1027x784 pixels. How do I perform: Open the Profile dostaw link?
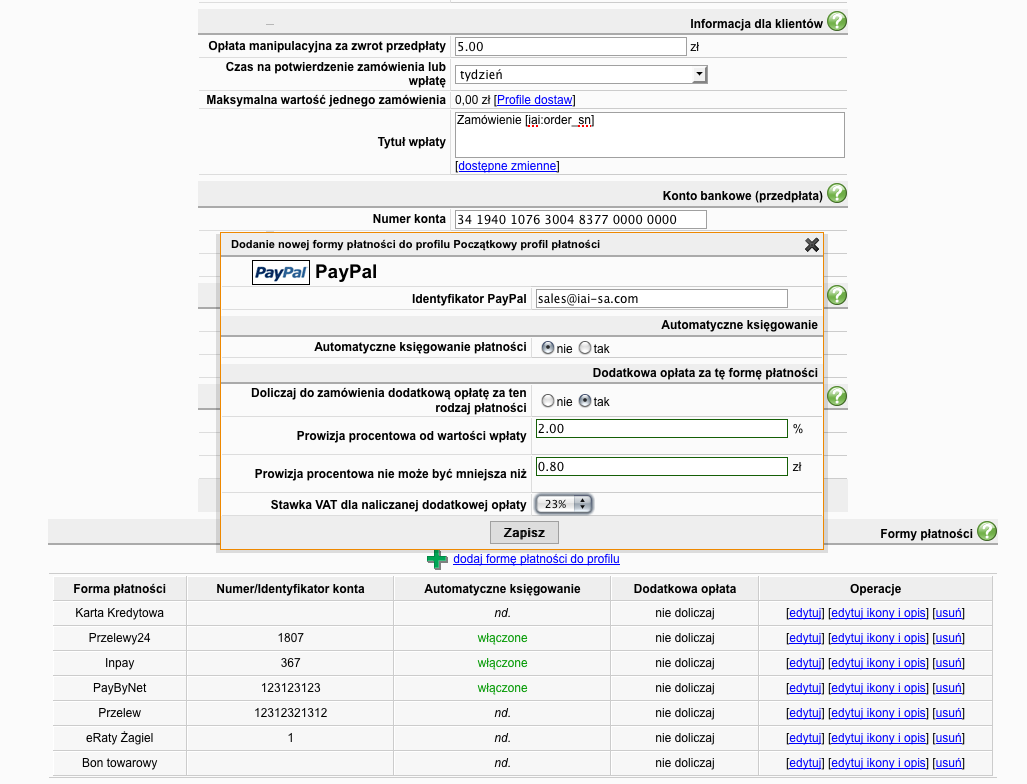point(534,100)
